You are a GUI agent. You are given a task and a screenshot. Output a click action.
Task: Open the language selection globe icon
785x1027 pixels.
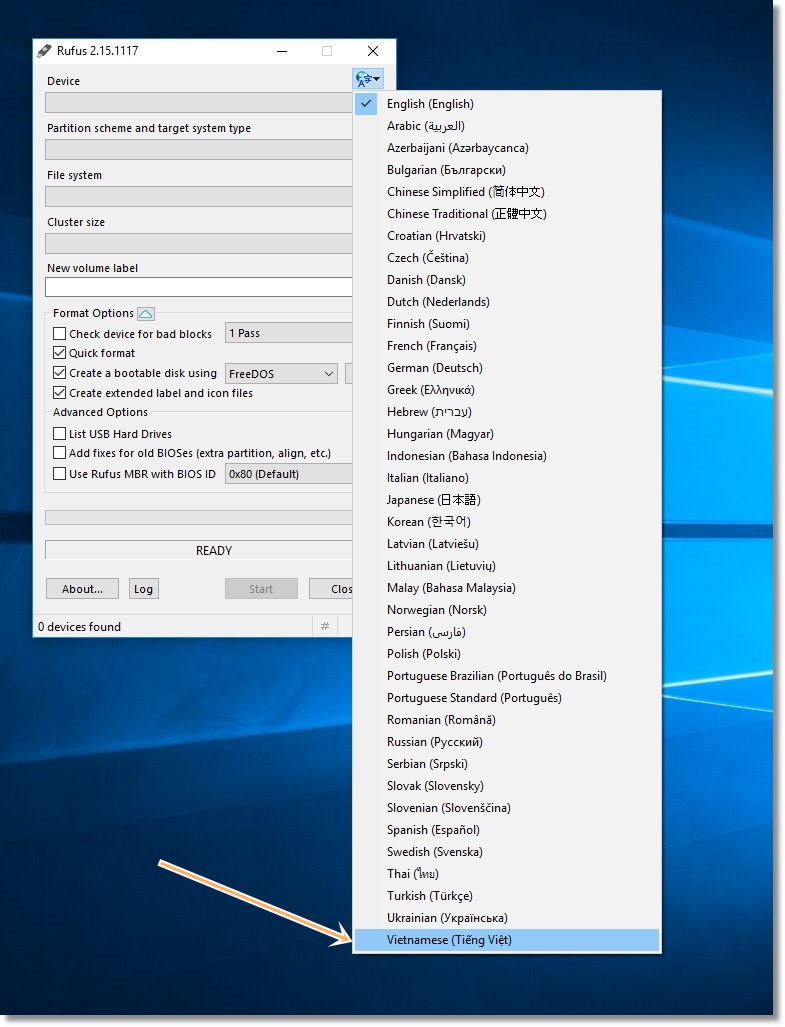click(367, 79)
